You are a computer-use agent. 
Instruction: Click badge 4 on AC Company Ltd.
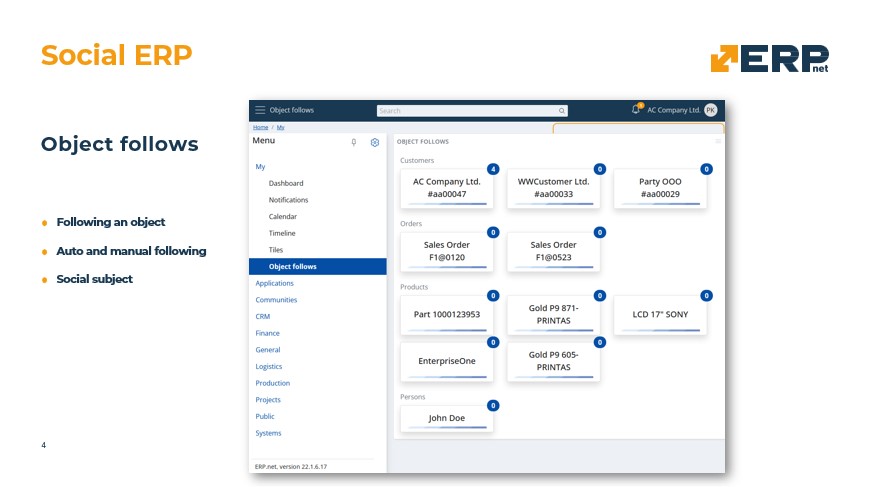pyautogui.click(x=493, y=169)
